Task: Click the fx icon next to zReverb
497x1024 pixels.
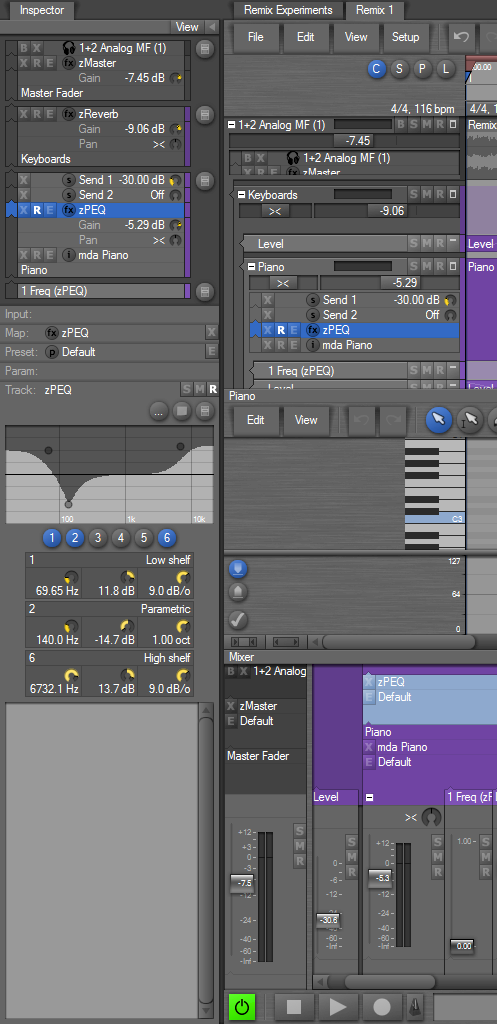Action: coord(69,114)
